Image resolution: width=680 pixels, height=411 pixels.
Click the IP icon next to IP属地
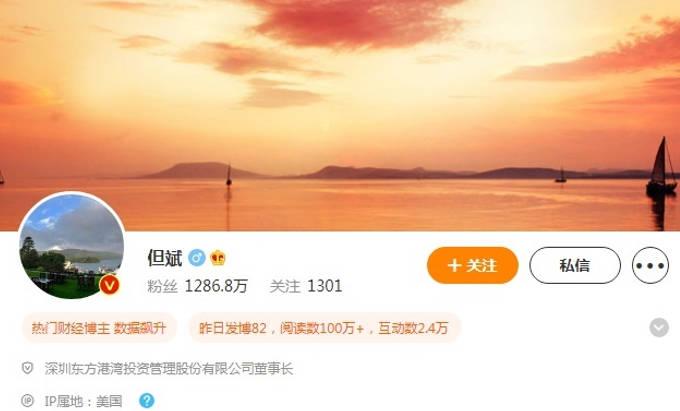(27, 401)
